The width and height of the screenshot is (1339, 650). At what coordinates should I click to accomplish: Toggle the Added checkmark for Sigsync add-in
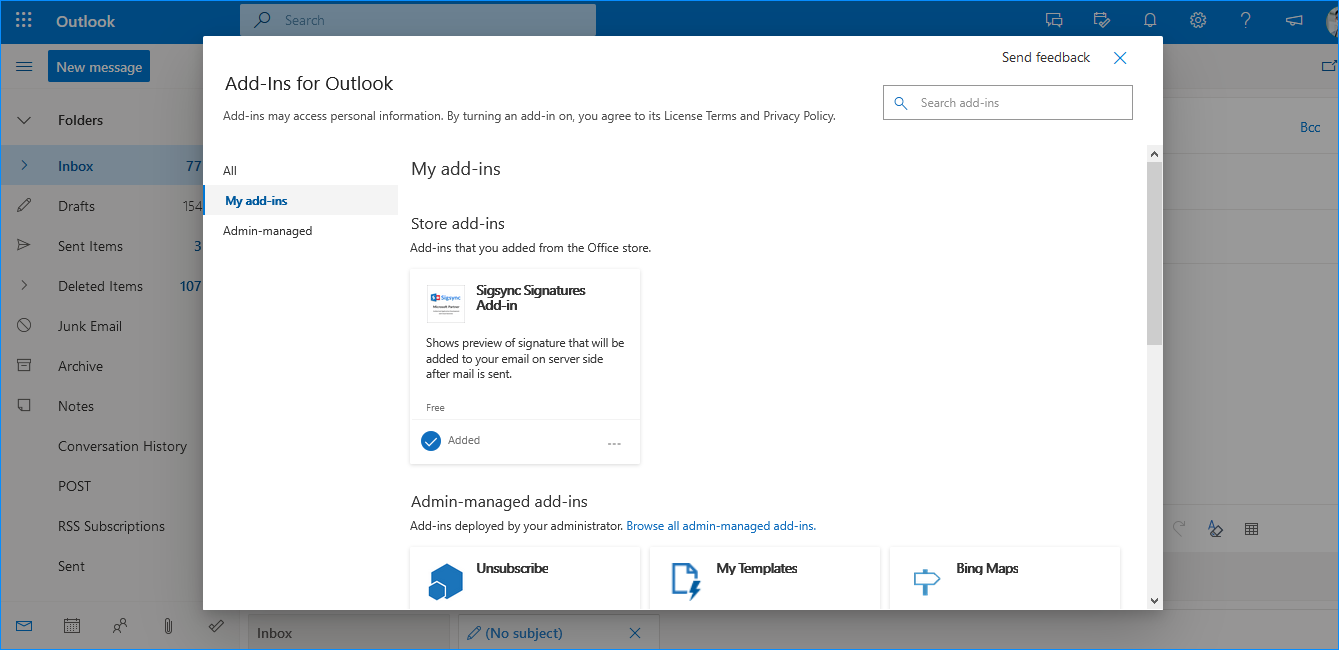point(431,441)
